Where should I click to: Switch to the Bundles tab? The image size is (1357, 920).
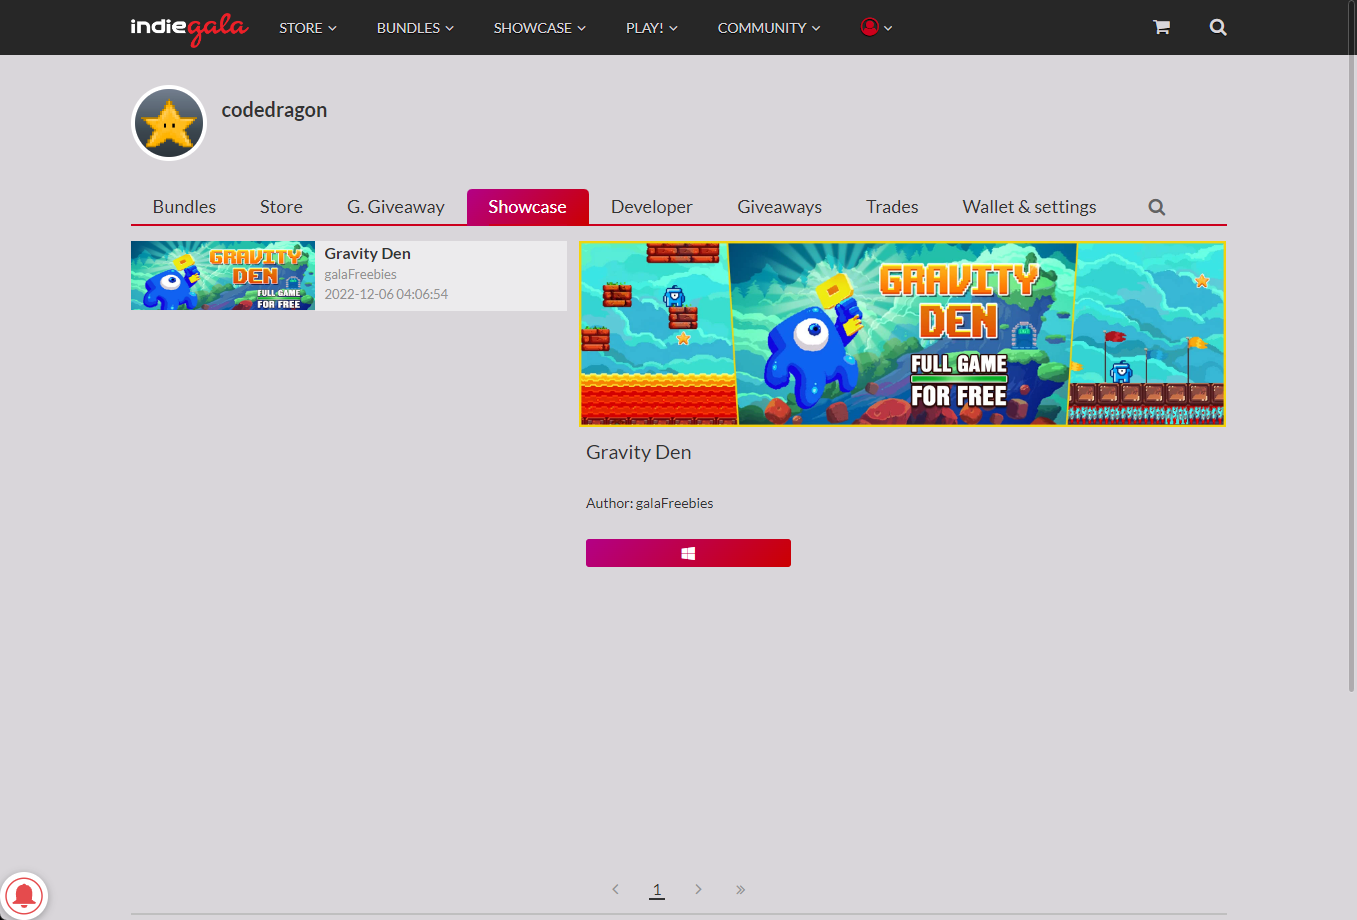pos(184,207)
